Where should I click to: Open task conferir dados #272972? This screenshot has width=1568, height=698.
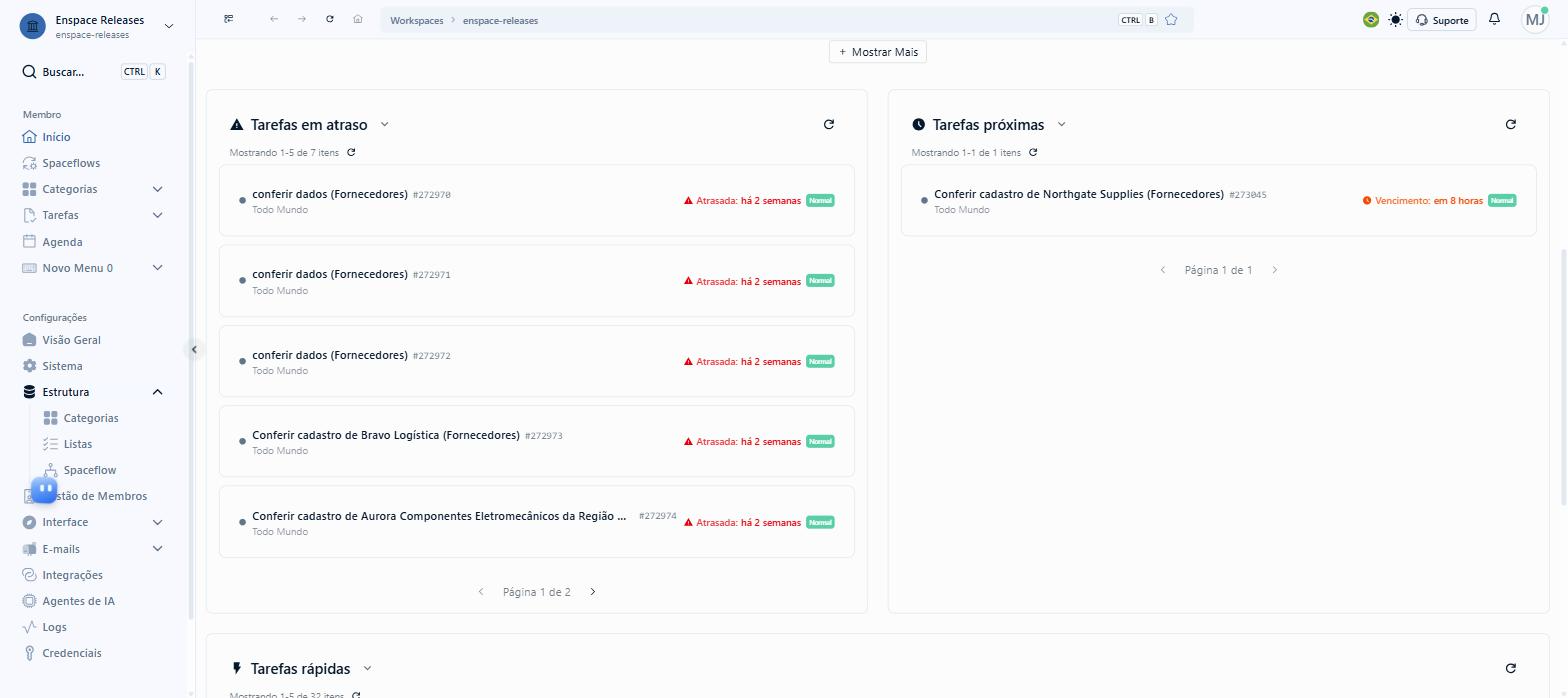coord(537,361)
